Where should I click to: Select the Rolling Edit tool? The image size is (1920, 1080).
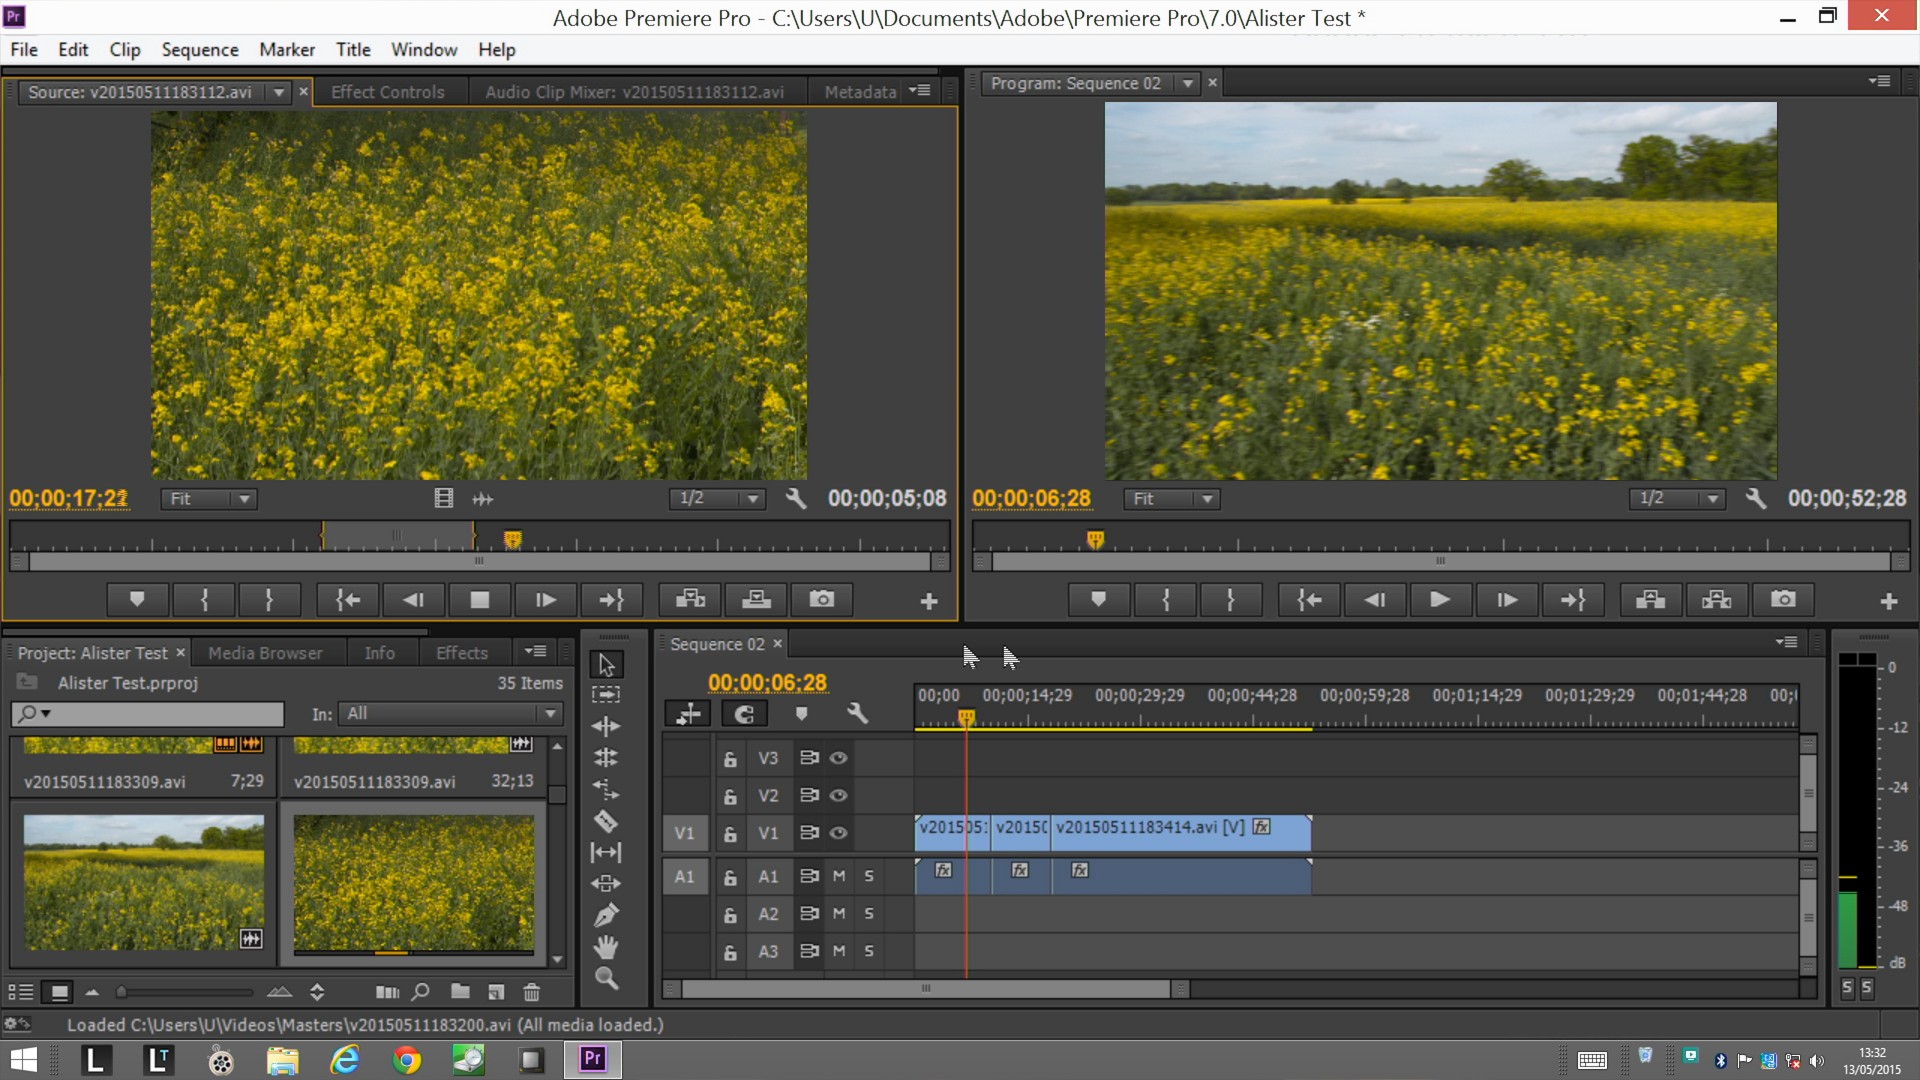[606, 758]
